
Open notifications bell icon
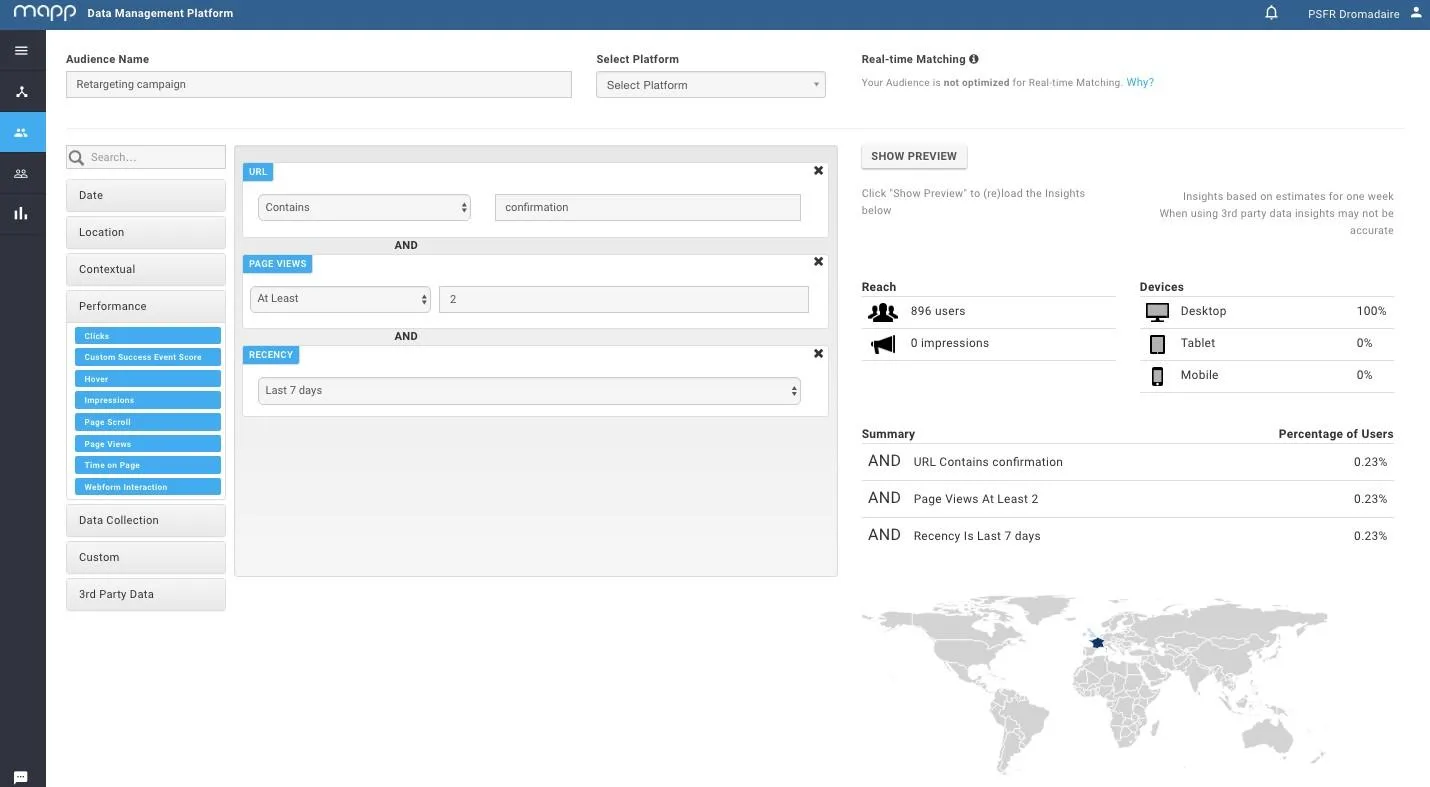click(x=1271, y=14)
